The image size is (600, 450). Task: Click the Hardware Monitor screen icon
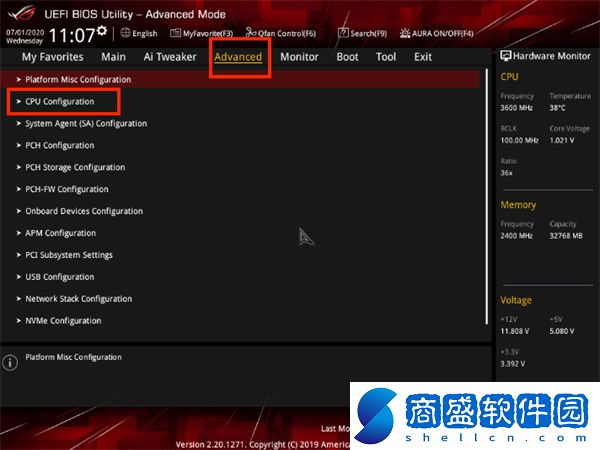[505, 56]
